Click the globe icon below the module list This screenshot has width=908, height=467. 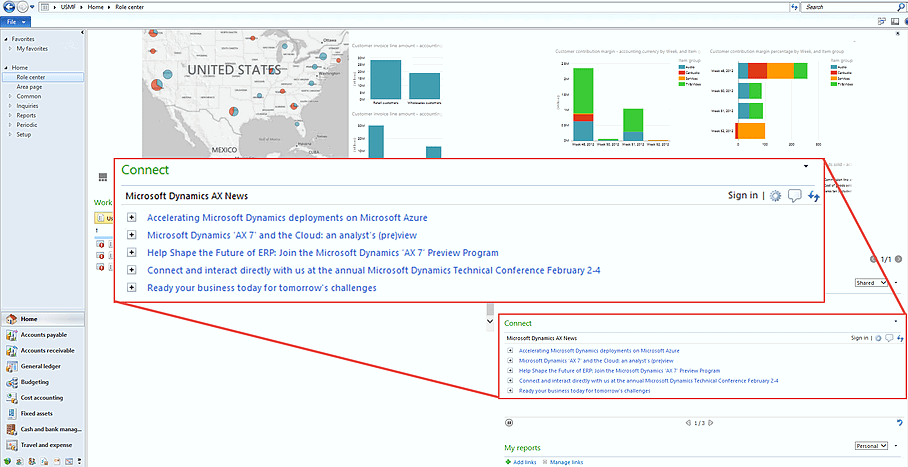[7, 461]
